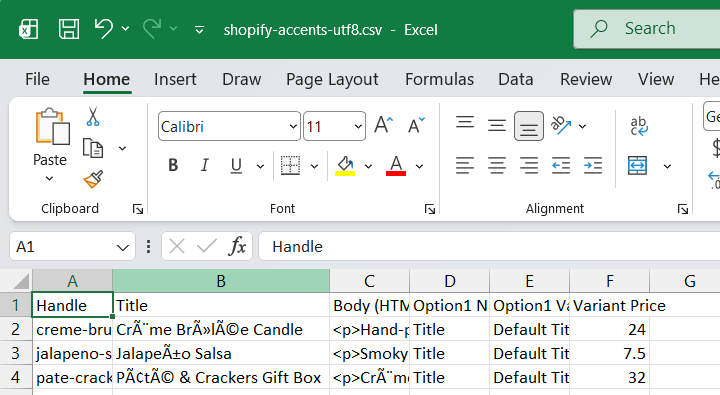Viewport: 720px width, 395px height.
Task: Align text right horizontally
Action: pyautogui.click(x=529, y=165)
